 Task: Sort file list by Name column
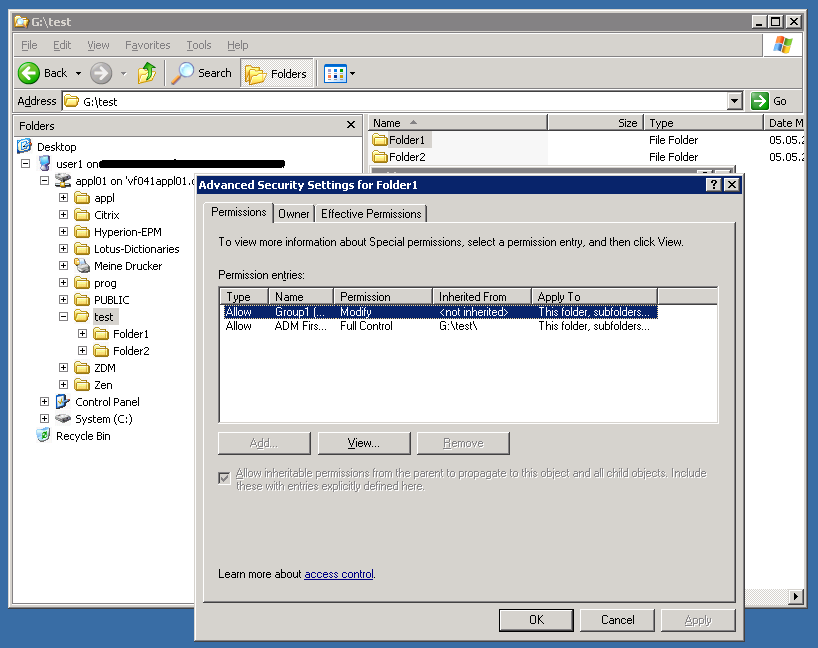pyautogui.click(x=458, y=123)
